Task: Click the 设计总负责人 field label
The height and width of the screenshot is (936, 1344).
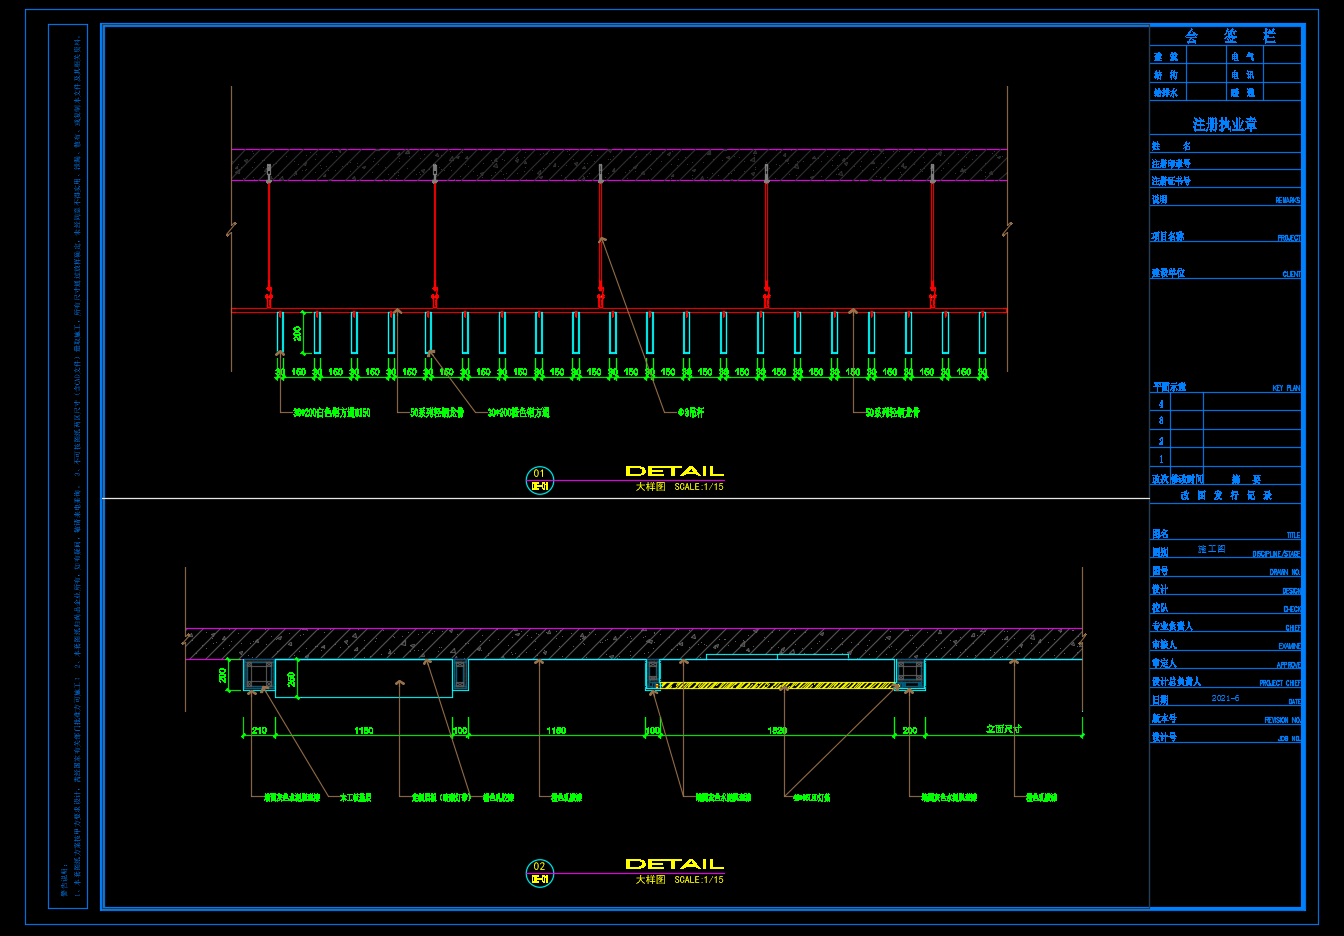Action: tap(1176, 682)
